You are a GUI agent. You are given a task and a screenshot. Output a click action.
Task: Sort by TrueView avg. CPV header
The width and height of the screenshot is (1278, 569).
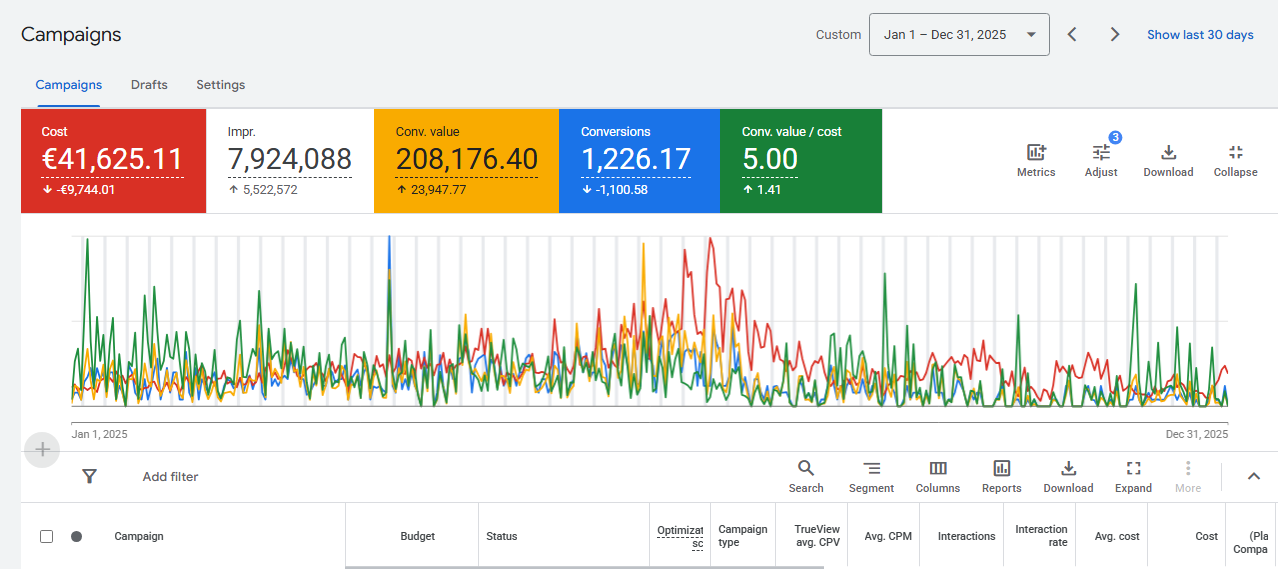pos(817,536)
